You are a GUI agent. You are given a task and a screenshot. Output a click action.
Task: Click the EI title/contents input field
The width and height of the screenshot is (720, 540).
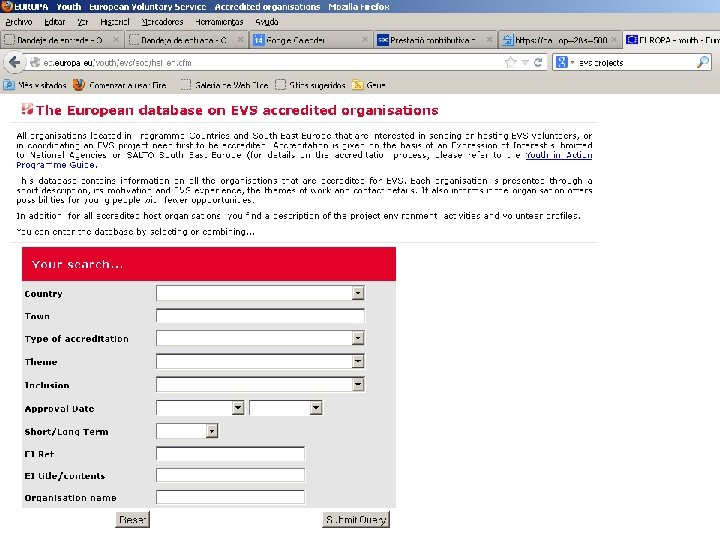(x=230, y=475)
